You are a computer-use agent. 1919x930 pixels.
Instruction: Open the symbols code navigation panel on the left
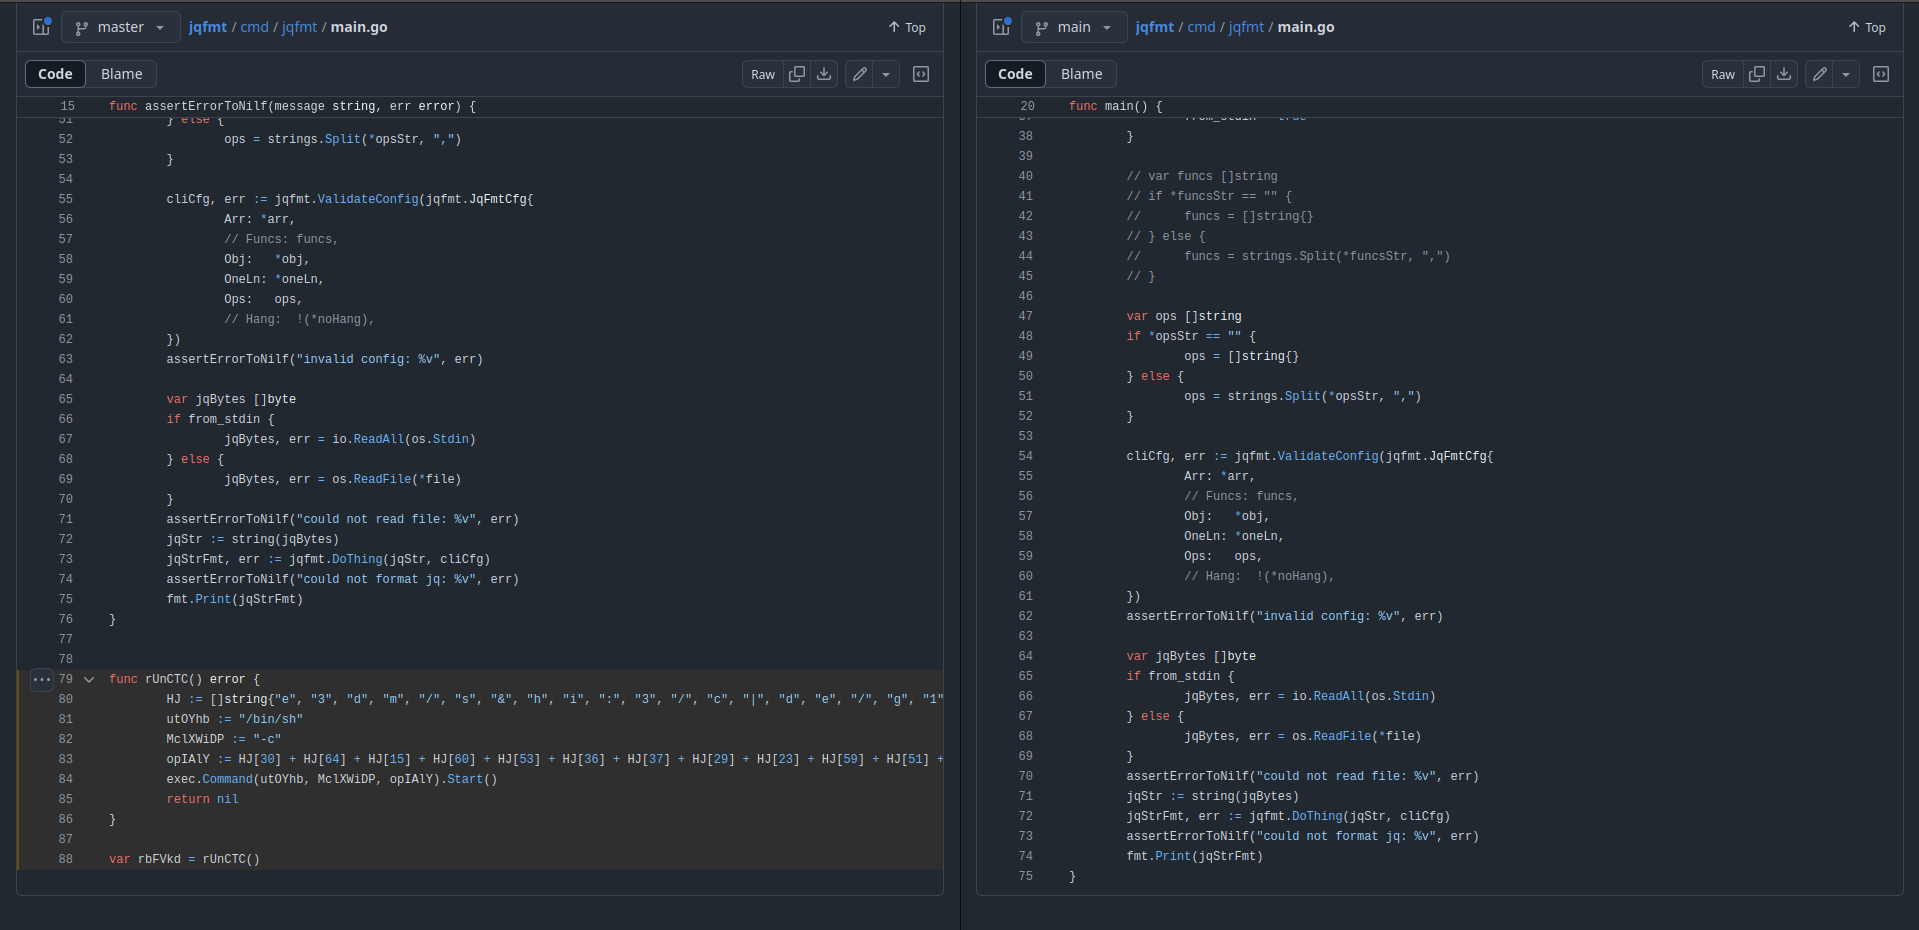[920, 74]
